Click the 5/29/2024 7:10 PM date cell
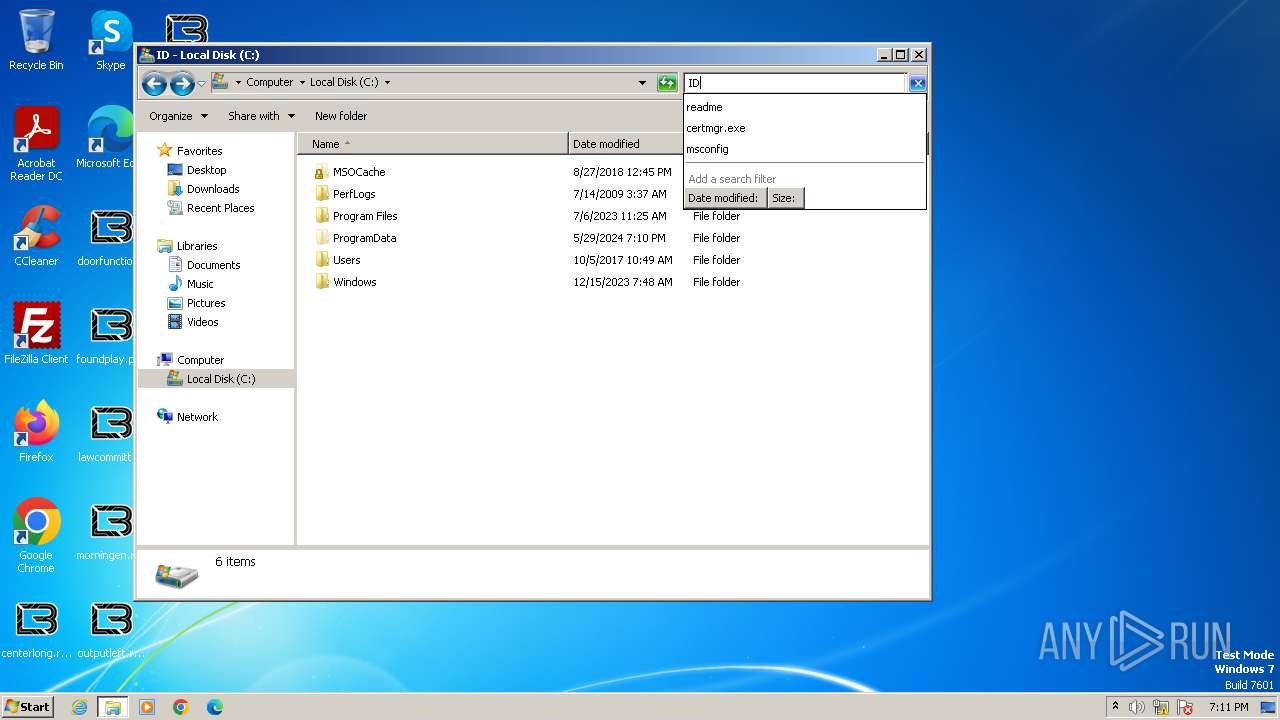The height and width of the screenshot is (720, 1280). (x=619, y=238)
